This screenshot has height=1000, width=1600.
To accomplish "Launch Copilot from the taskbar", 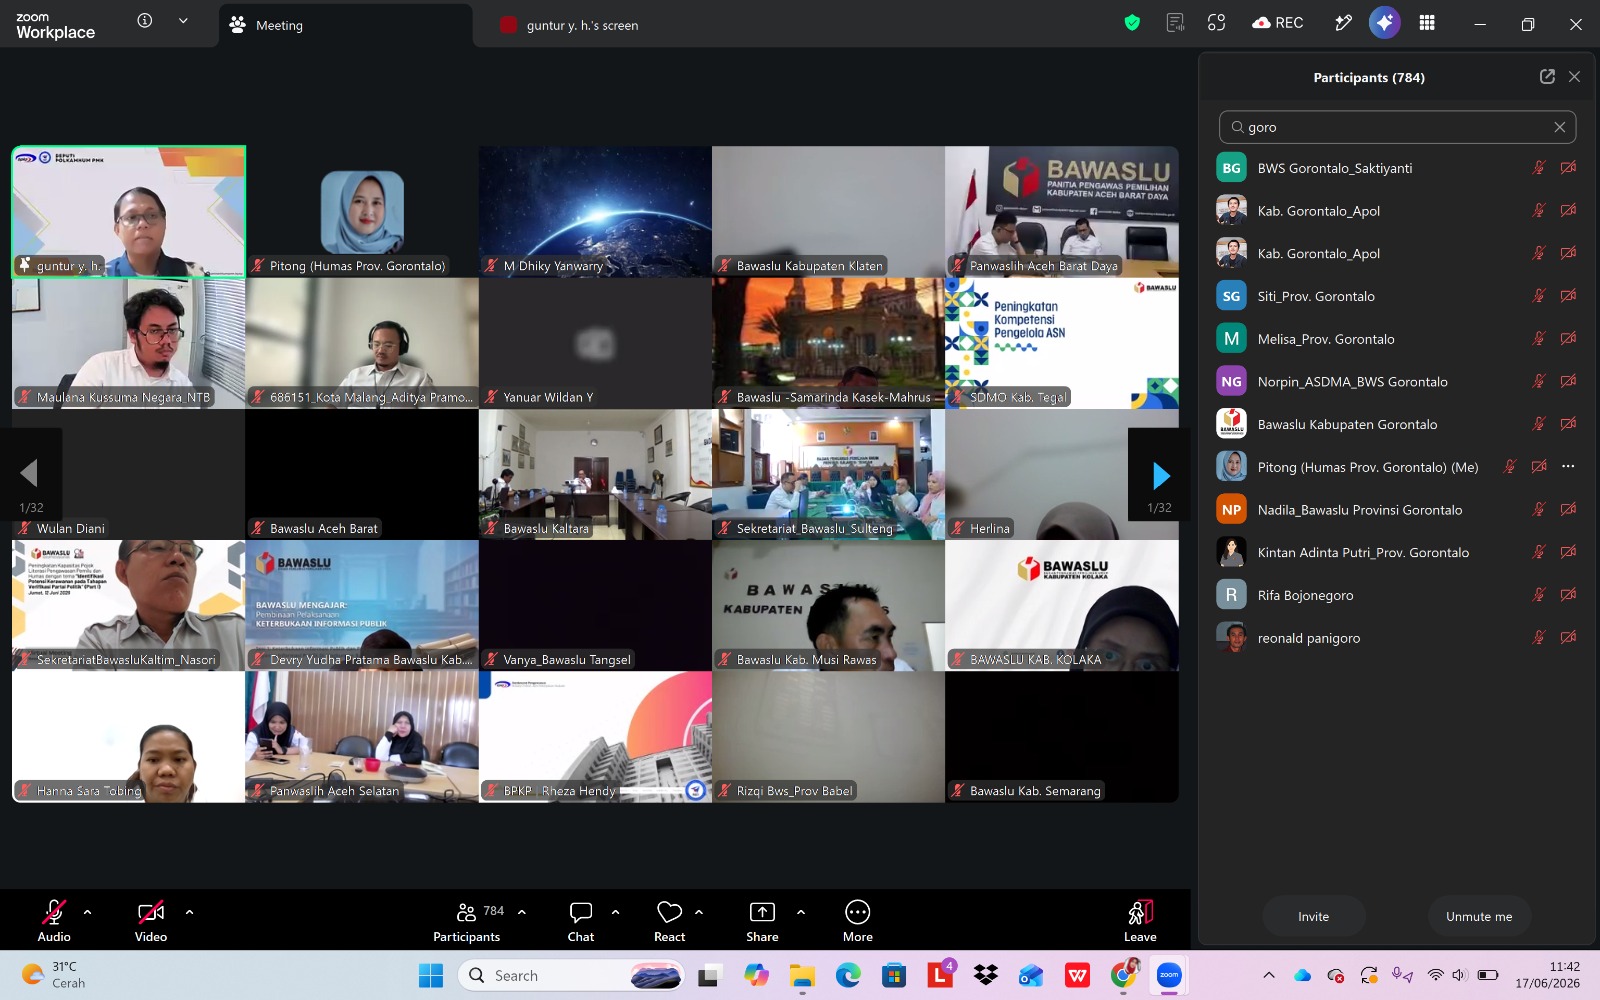I will click(x=756, y=975).
